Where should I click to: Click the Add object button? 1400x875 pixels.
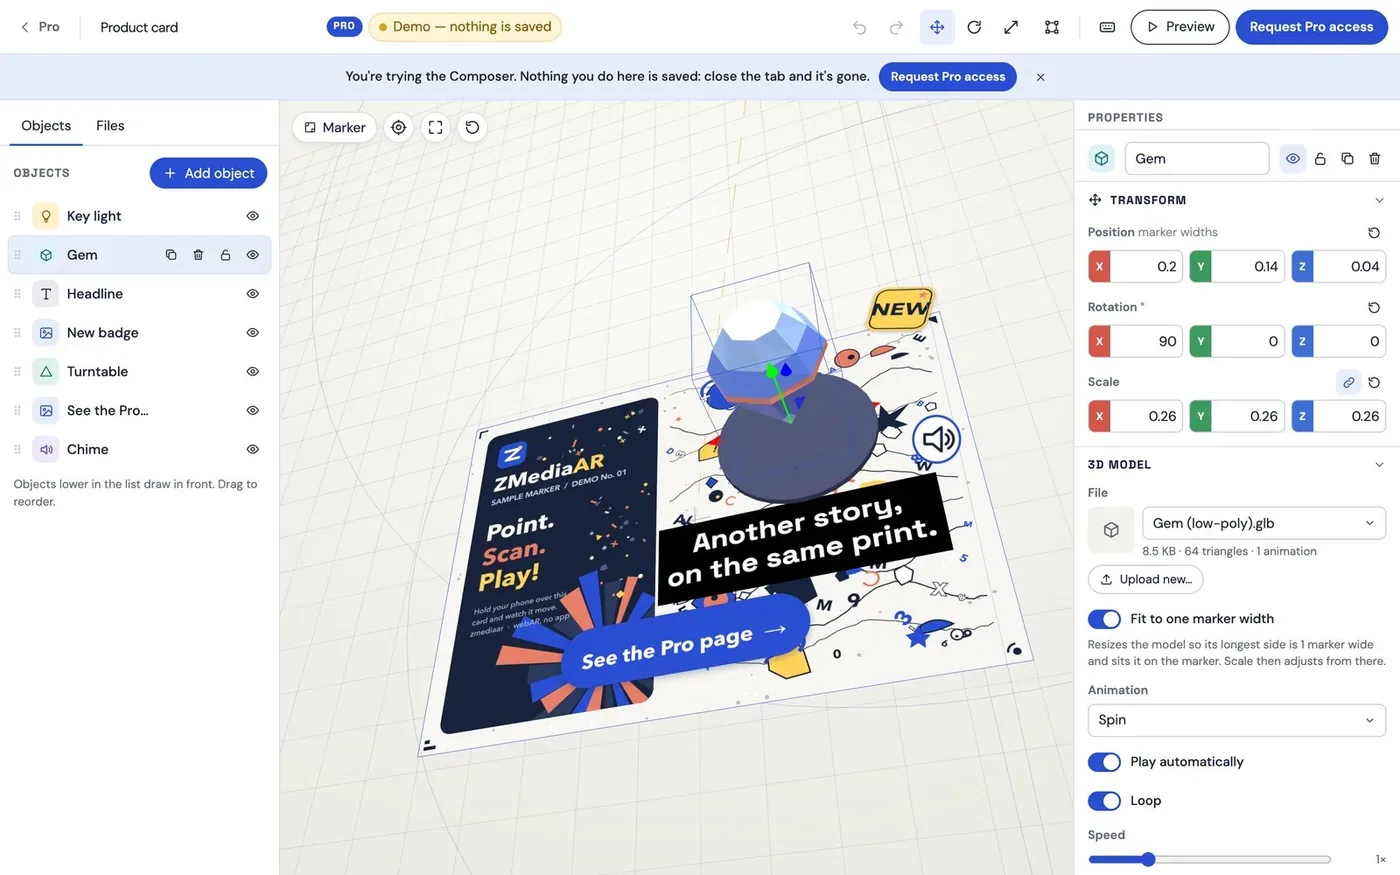[208, 173]
